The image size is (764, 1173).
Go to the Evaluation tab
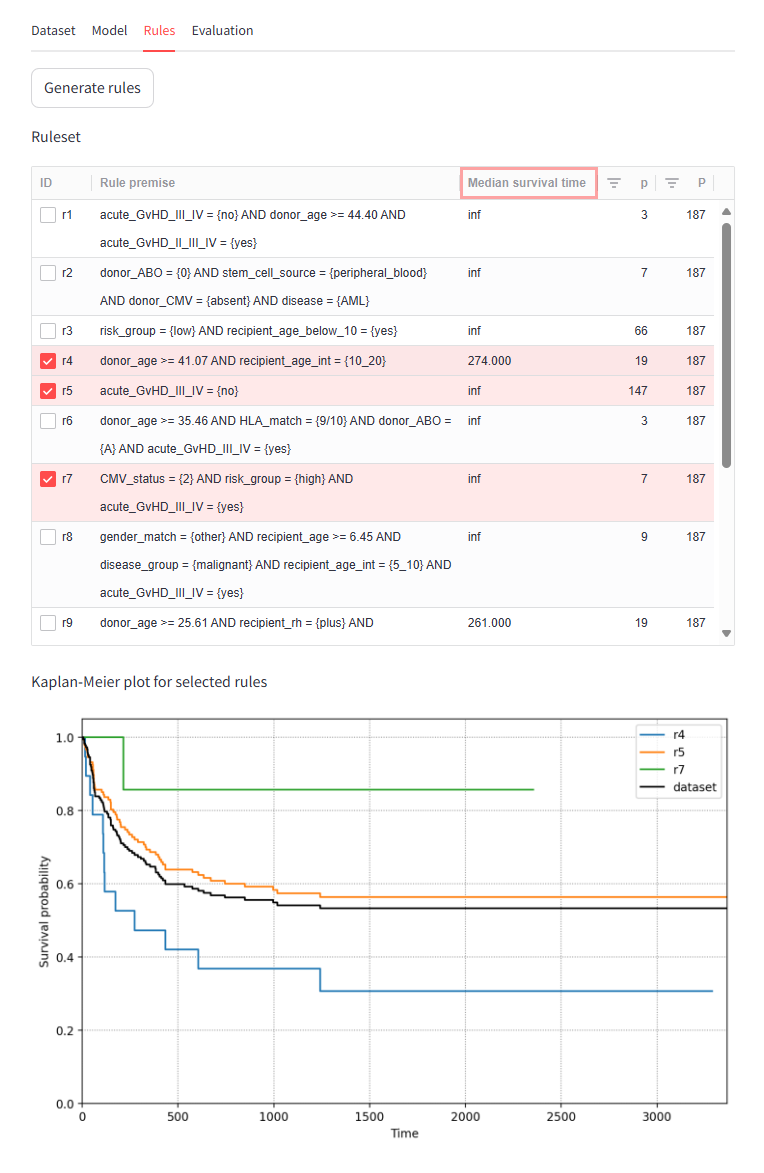222,31
